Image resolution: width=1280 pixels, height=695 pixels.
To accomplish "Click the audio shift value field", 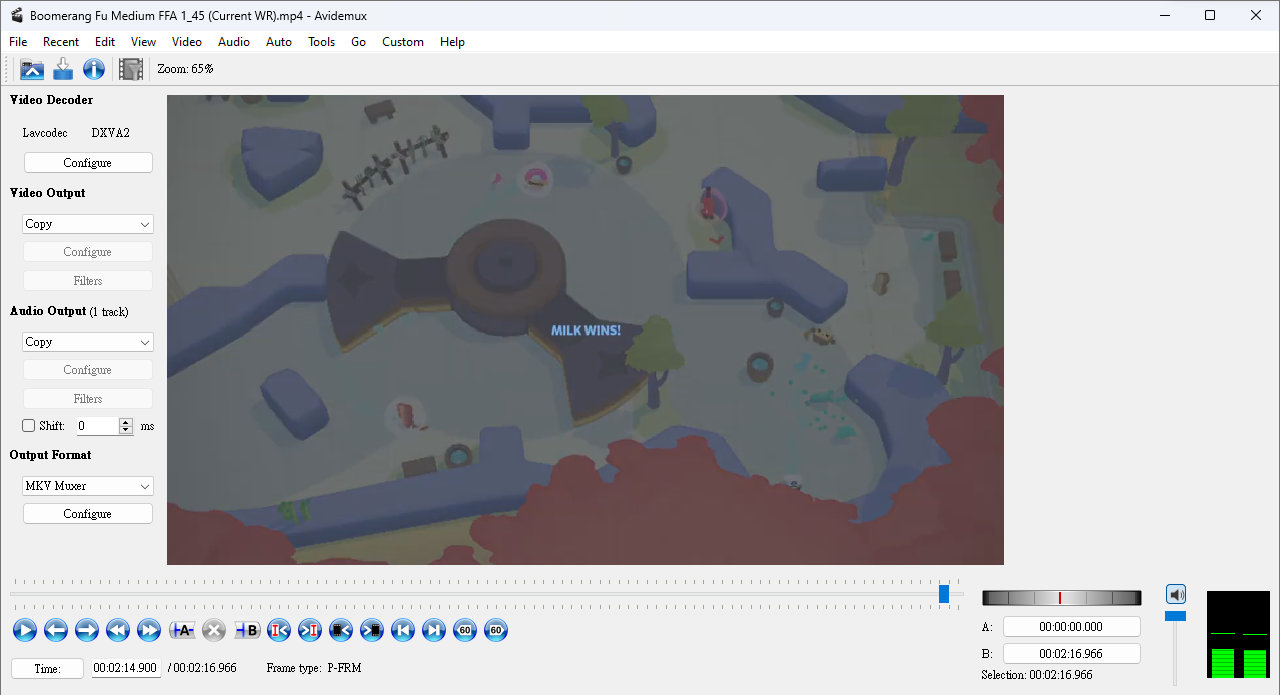I will pos(98,426).
